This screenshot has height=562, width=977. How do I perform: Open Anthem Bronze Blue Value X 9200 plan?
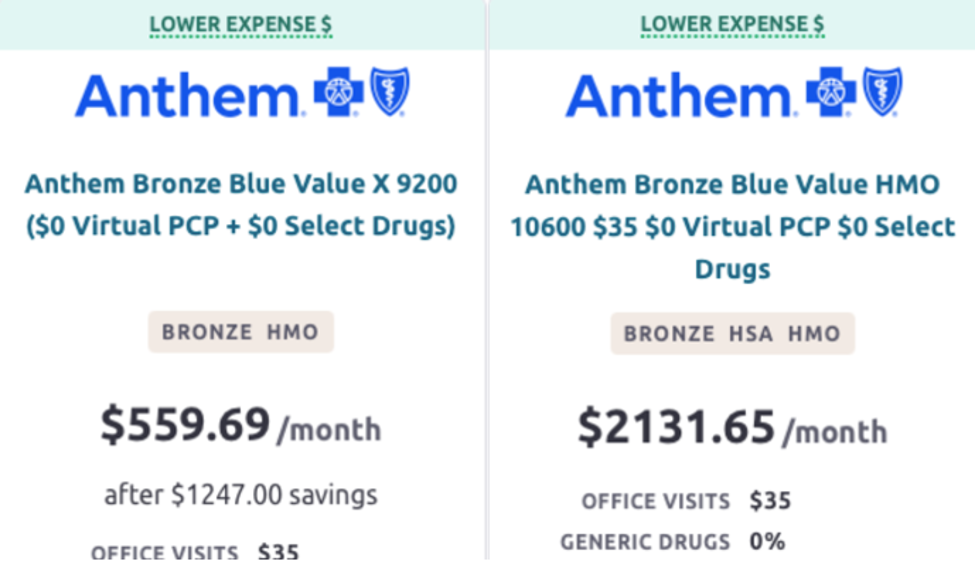pyautogui.click(x=241, y=205)
